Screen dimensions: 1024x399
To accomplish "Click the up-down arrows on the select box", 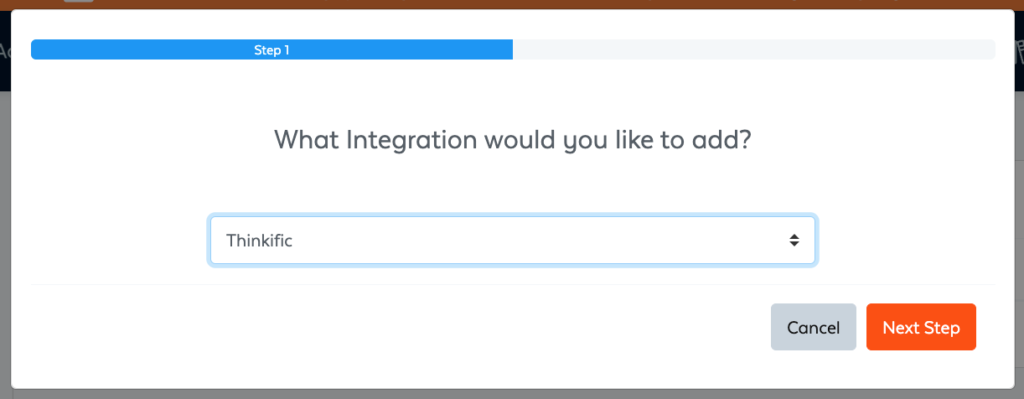I will click(793, 240).
